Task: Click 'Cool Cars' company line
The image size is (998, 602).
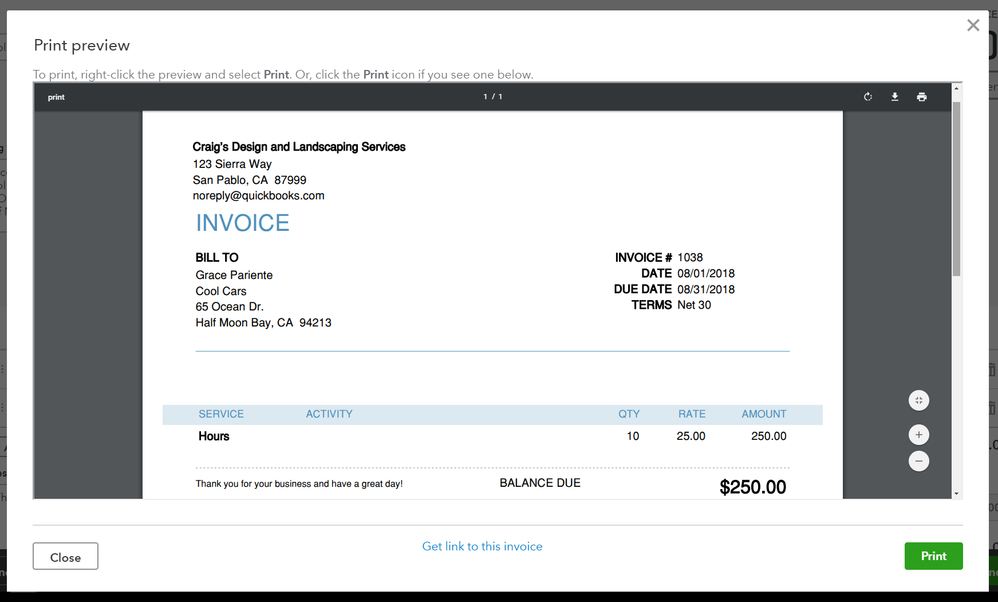Action: [221, 291]
